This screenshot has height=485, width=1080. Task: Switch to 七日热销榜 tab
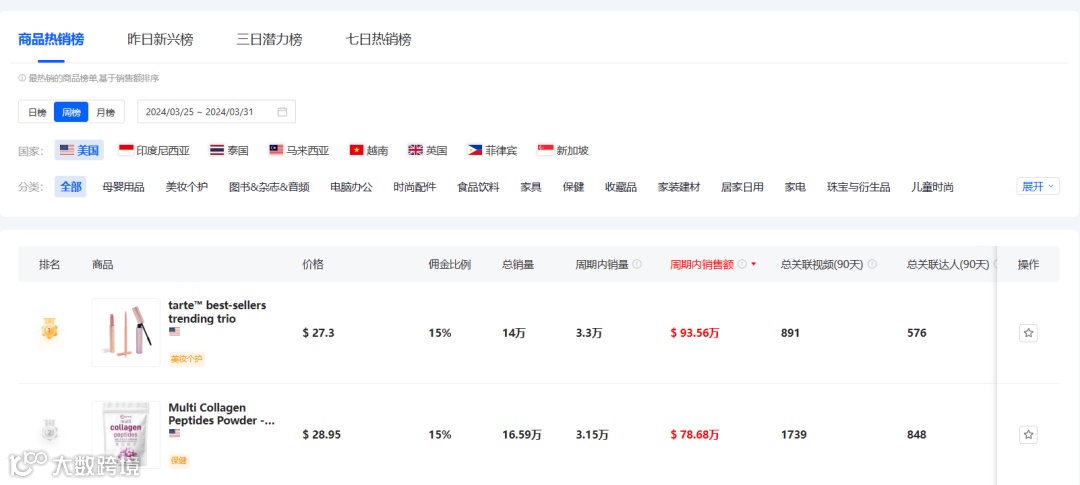click(379, 39)
